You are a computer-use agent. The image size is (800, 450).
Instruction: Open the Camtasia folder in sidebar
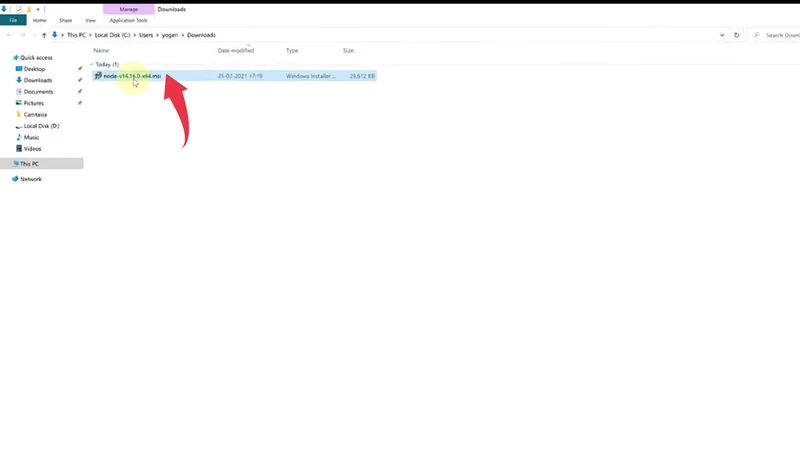(x=35, y=114)
